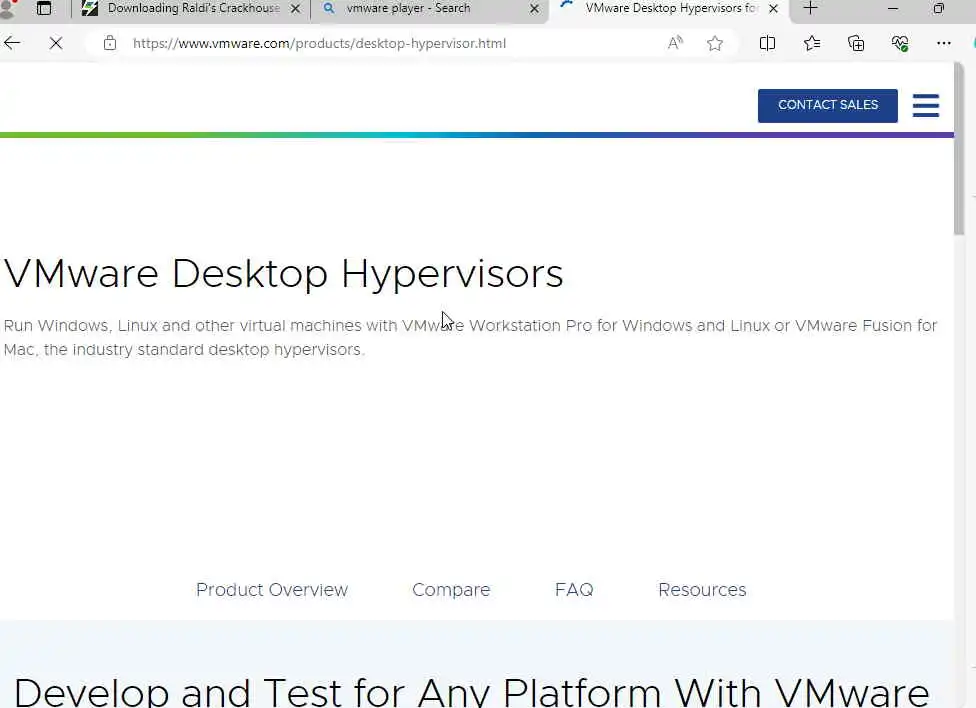Switch to Downloading Raldi's Crackhouse tab

coord(192,8)
